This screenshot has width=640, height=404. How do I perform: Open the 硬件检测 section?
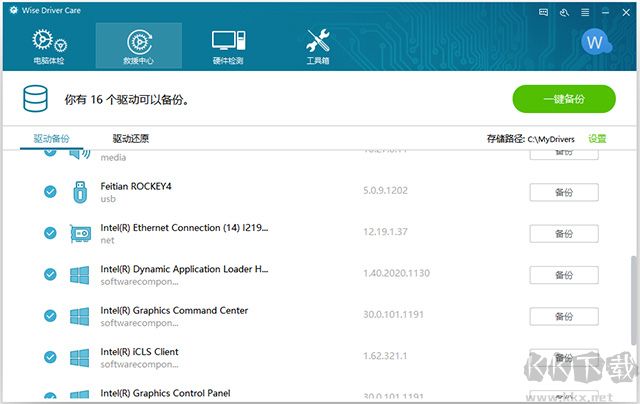[228, 46]
